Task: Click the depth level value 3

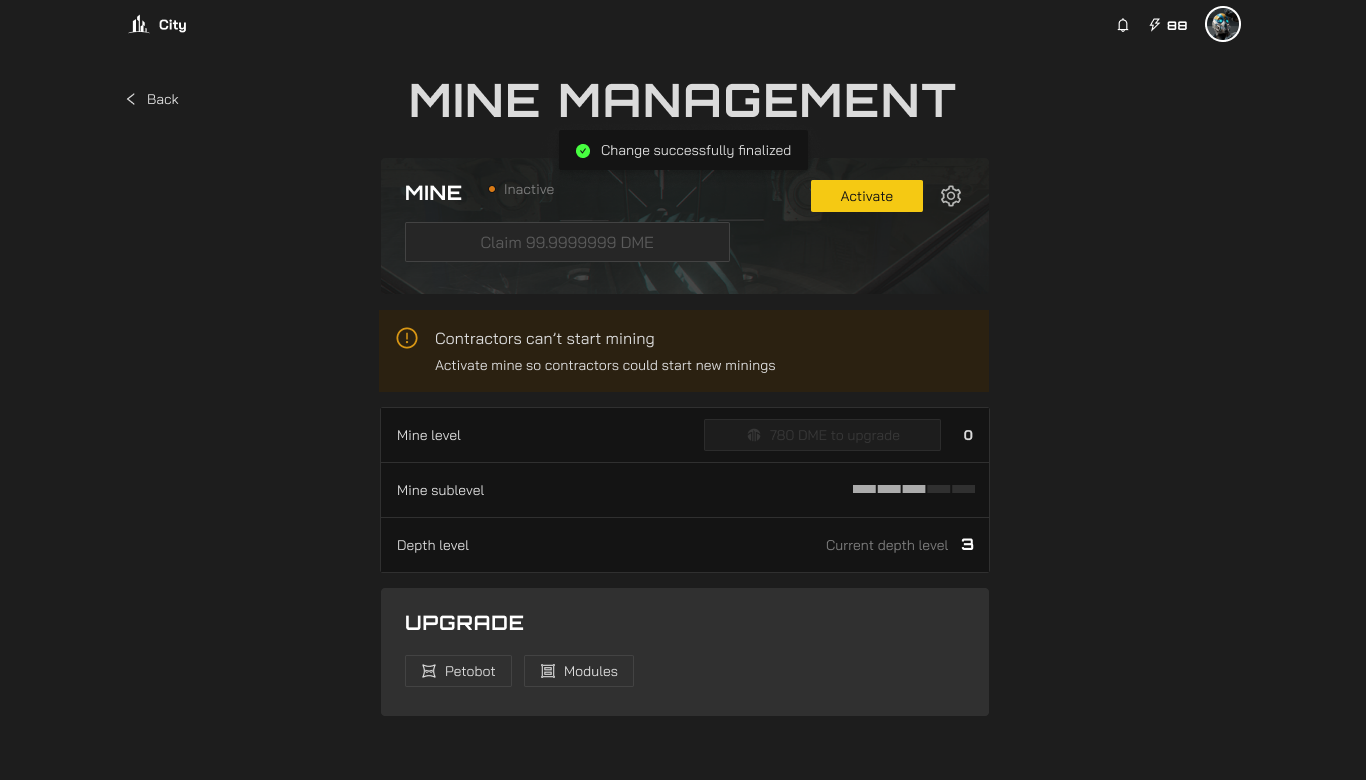Action: coord(968,545)
